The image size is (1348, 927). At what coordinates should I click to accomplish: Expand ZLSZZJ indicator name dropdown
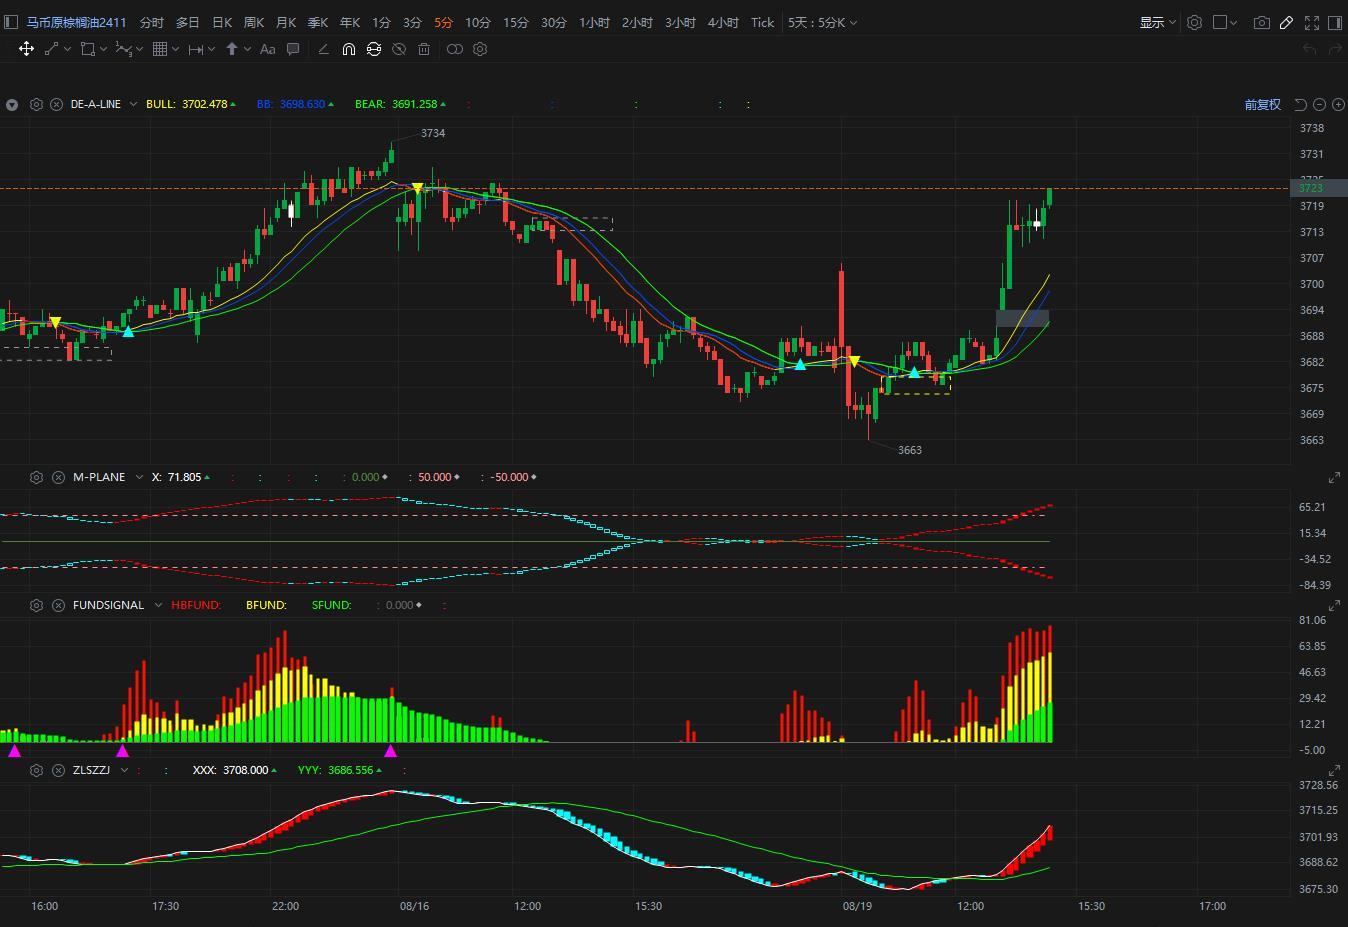pos(124,770)
